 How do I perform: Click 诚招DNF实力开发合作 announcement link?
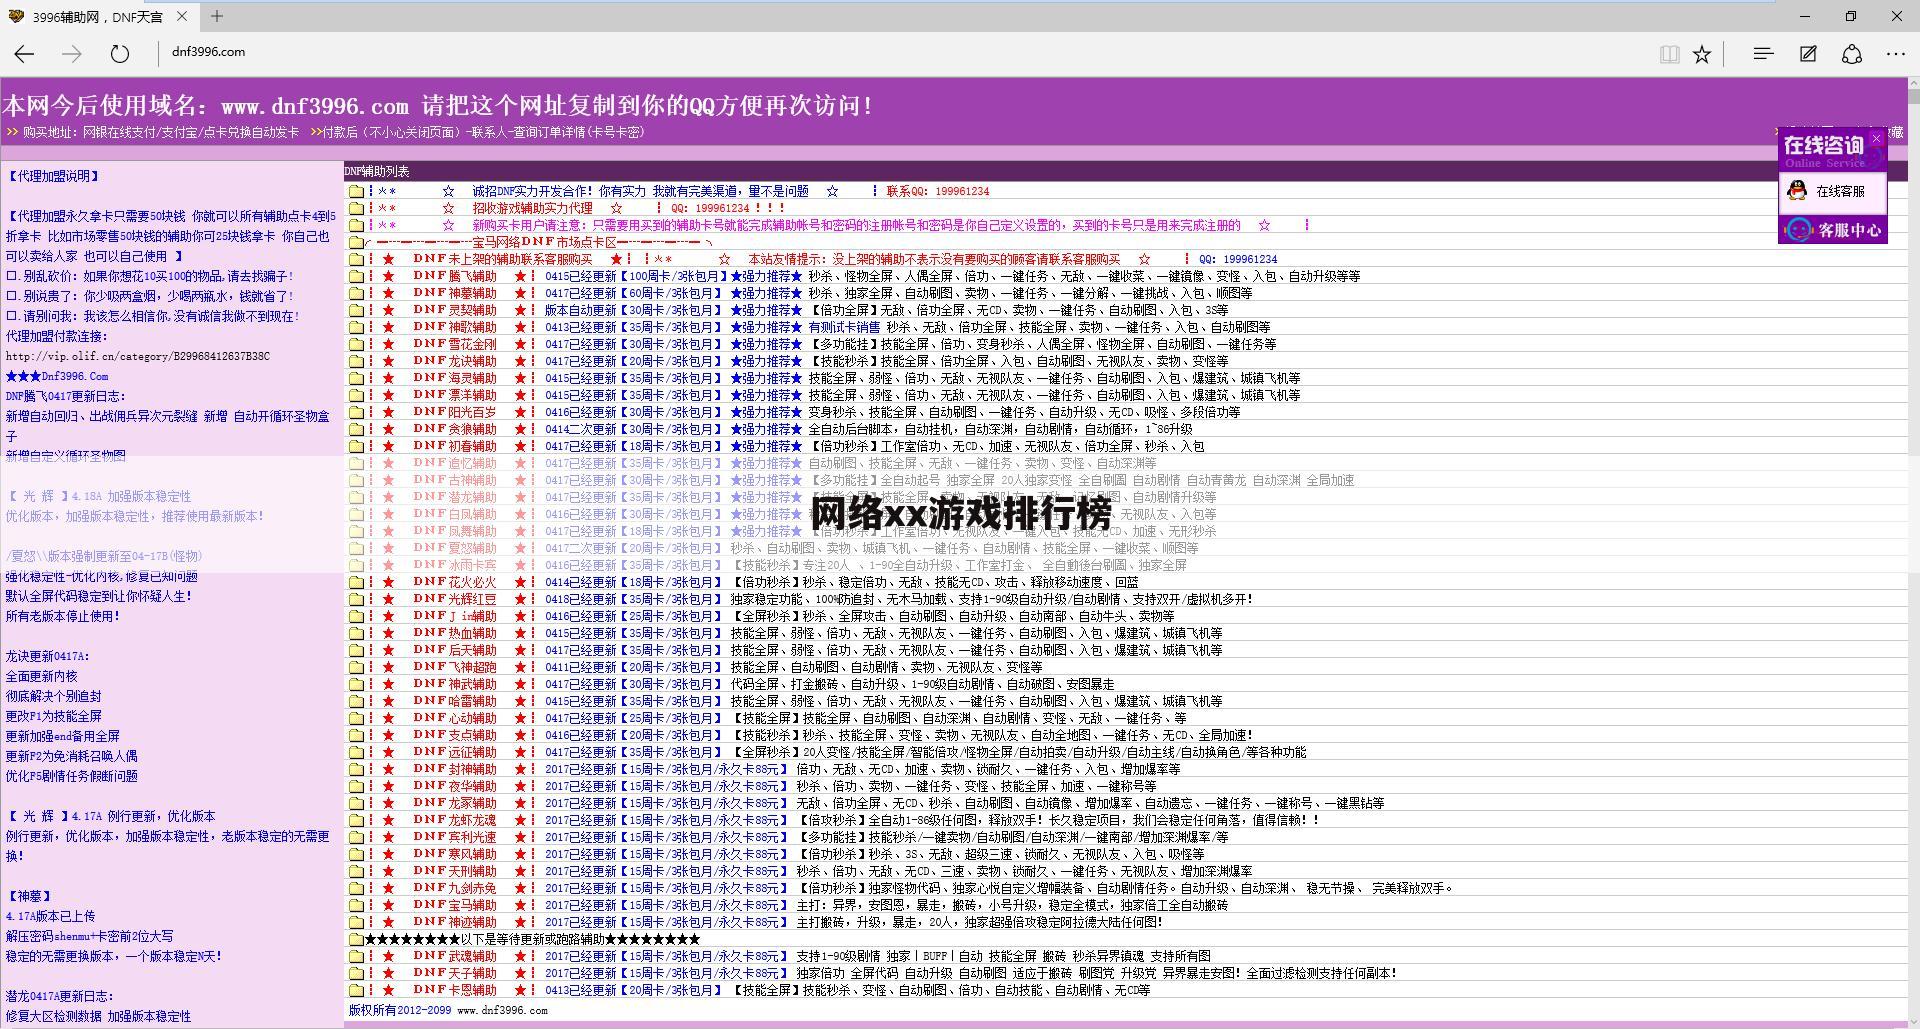[x=640, y=192]
